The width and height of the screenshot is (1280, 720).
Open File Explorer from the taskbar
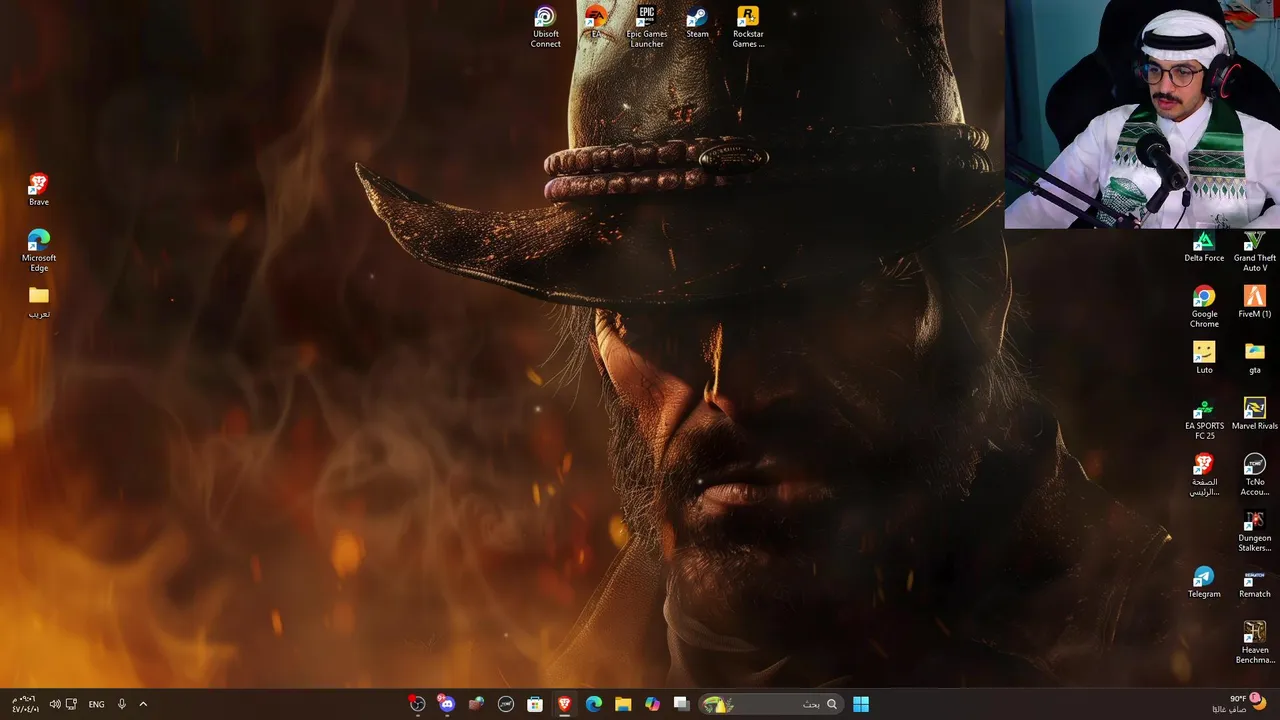tap(623, 704)
